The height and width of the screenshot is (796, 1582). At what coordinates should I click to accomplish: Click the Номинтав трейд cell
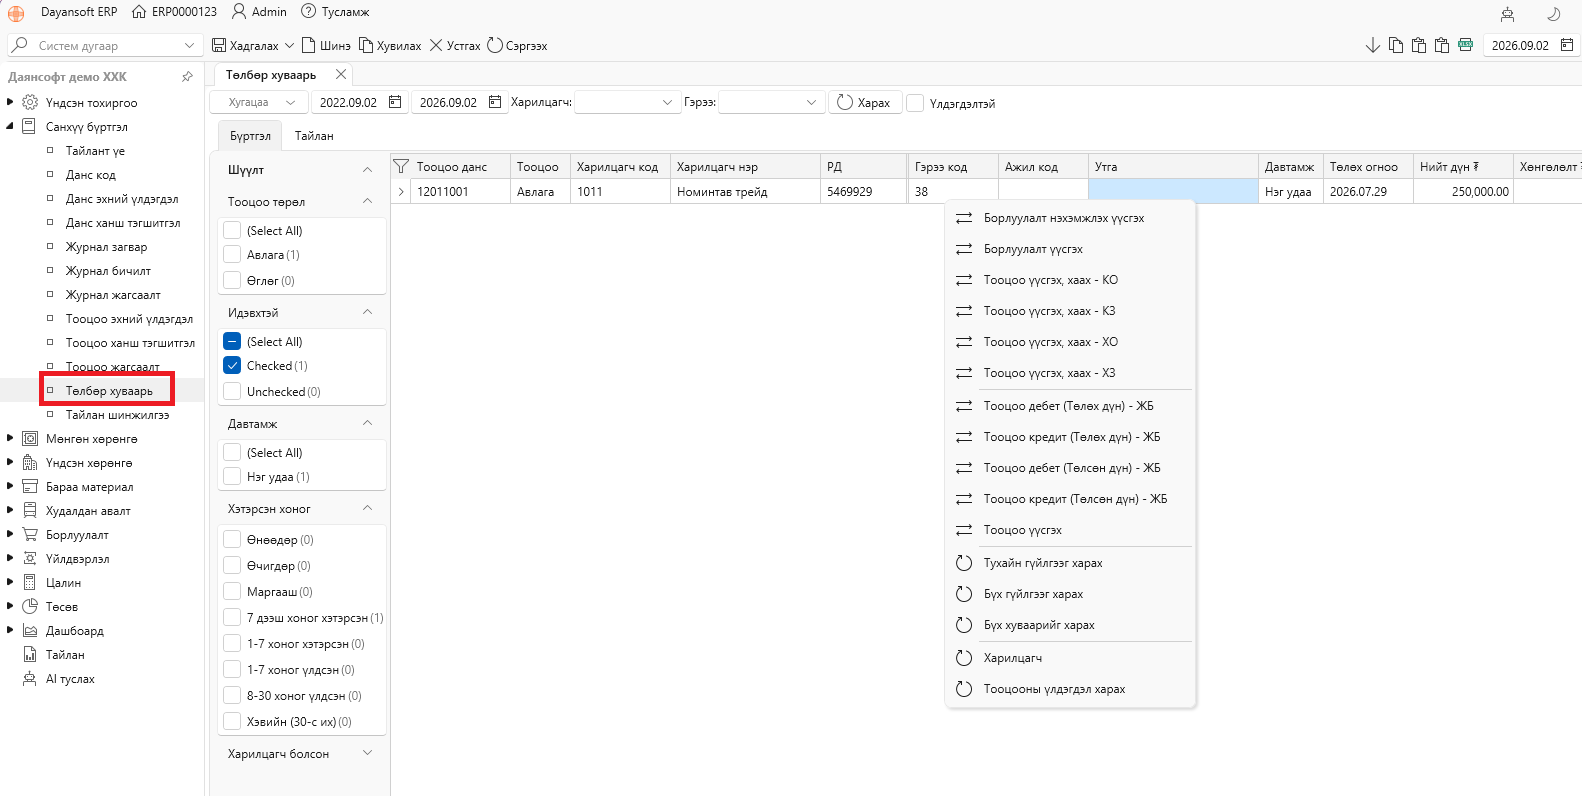pyautogui.click(x=745, y=192)
